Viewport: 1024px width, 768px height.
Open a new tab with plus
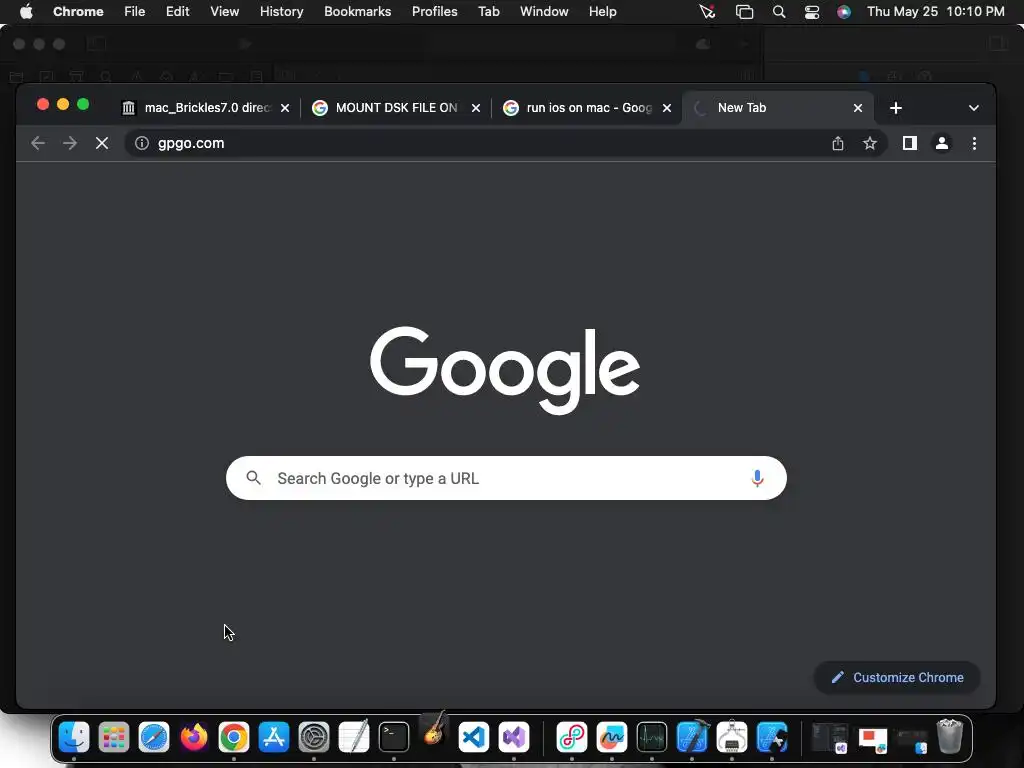tap(896, 108)
